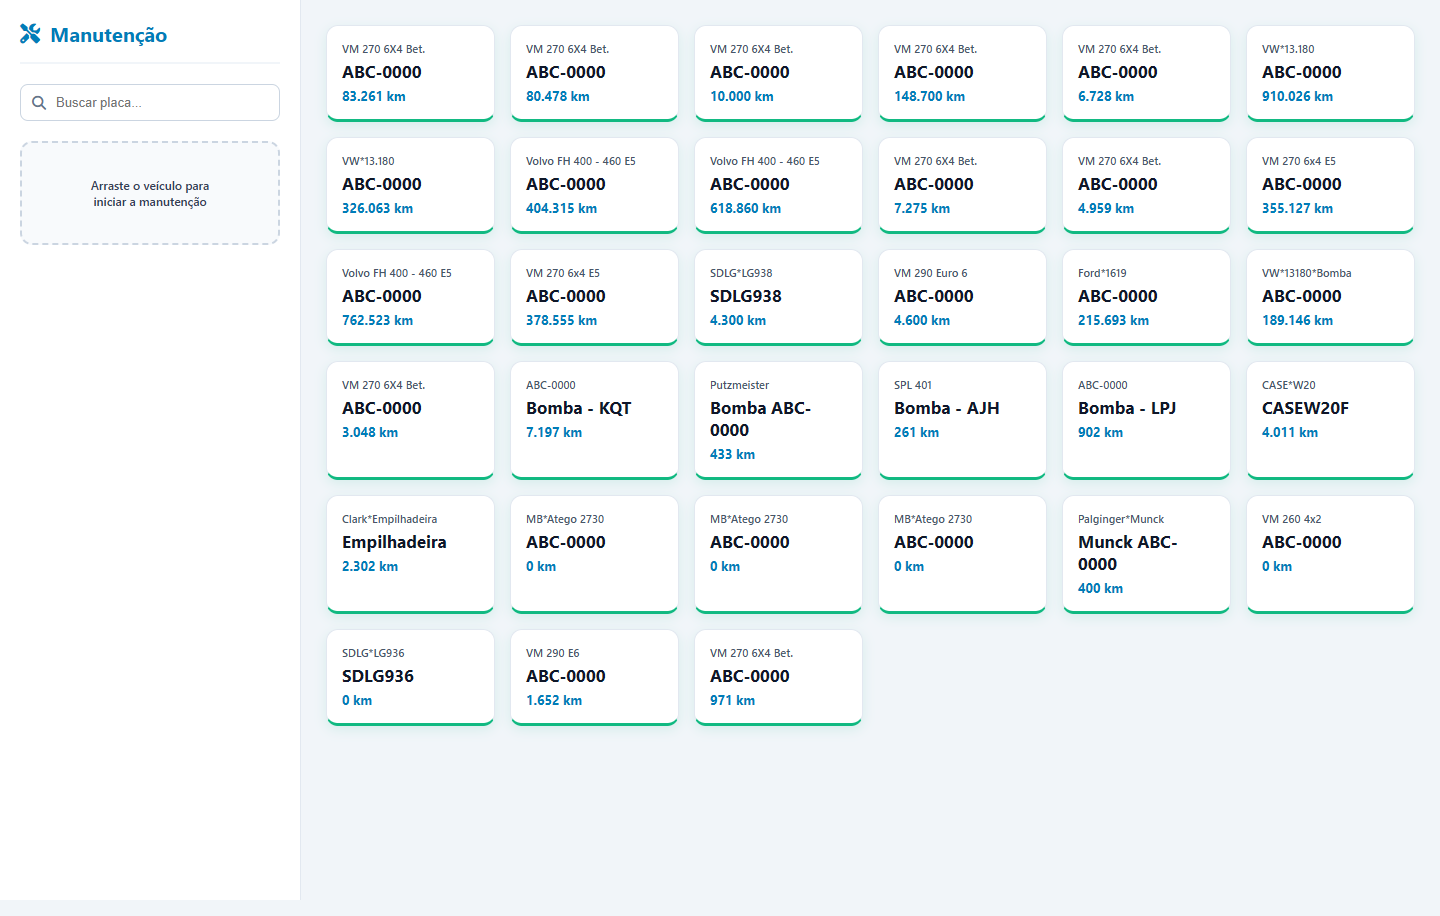The image size is (1440, 916).
Task: Open the Bomba - LPJ card
Action: 1146,421
